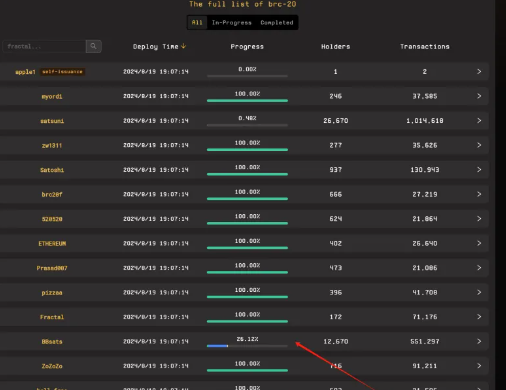Click the Transactions column header
This screenshot has width=506, height=390.
(x=425, y=47)
